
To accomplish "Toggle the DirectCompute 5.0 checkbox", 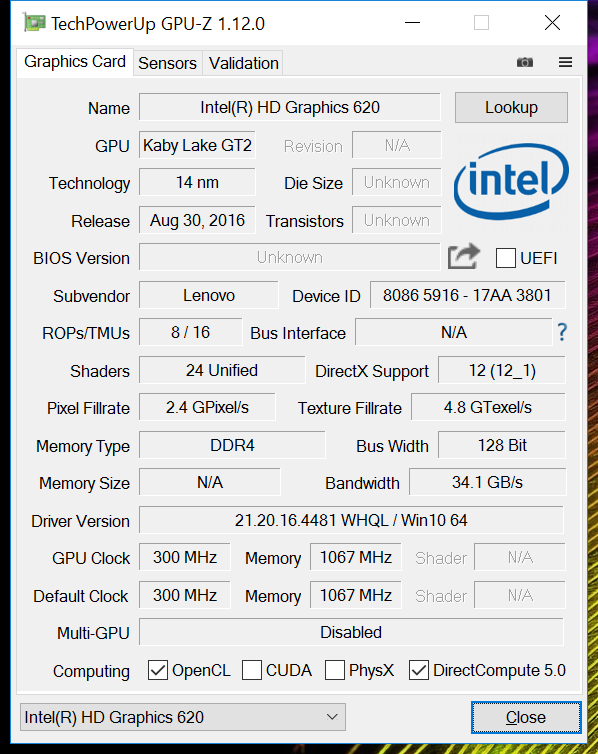I will click(419, 670).
